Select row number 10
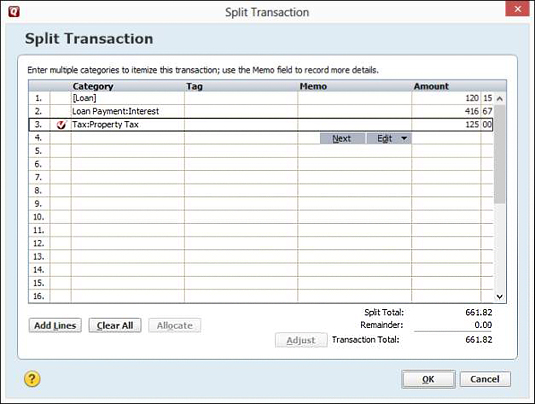This screenshot has width=535, height=404. click(39, 217)
